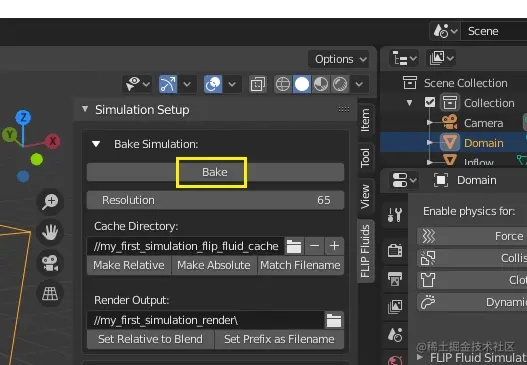527x365 pixels.
Task: Select Scene Collection in the outliner
Action: [465, 83]
